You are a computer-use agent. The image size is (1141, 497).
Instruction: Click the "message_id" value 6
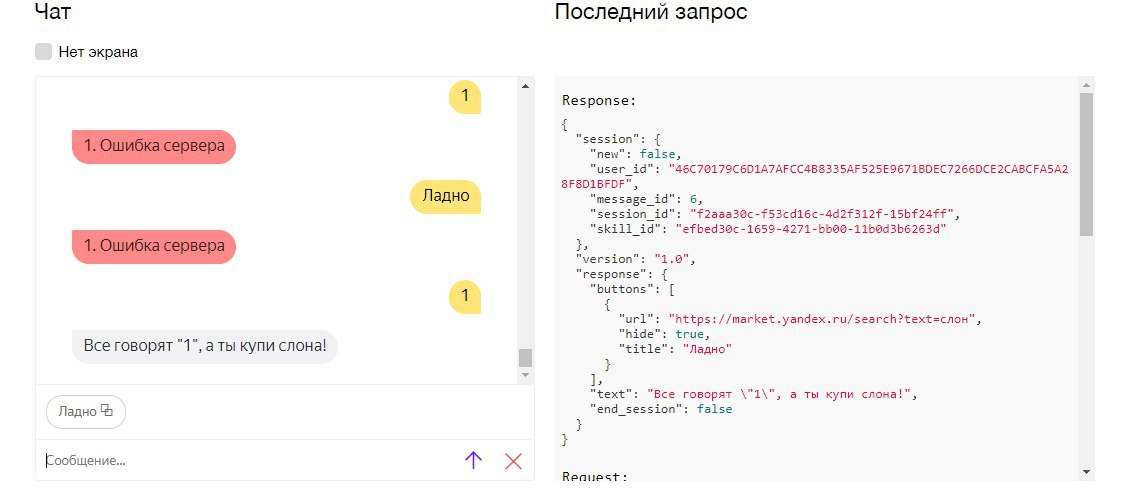click(693, 199)
